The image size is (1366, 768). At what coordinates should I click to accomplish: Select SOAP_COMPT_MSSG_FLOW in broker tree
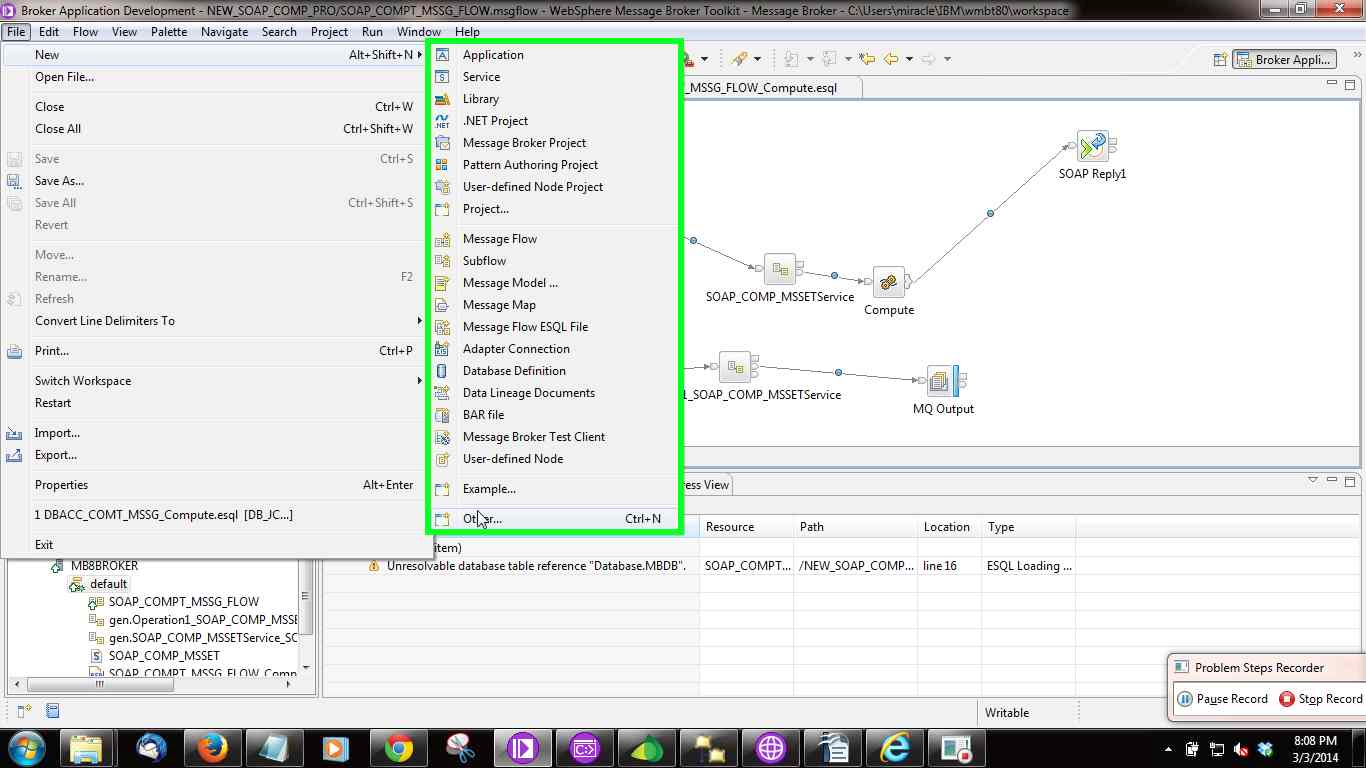click(x=183, y=602)
